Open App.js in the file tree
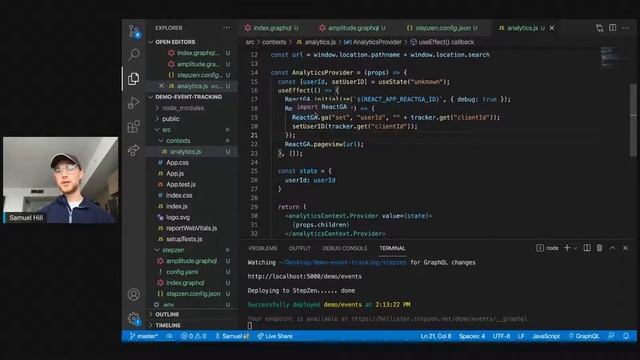The width and height of the screenshot is (640, 360). 175,173
